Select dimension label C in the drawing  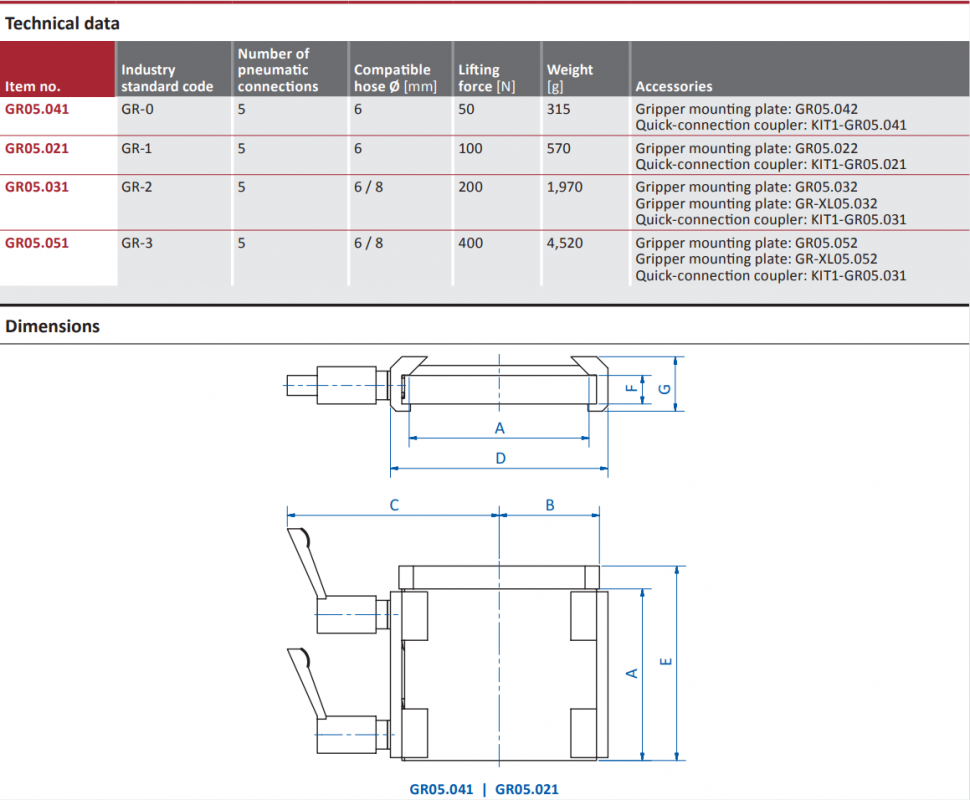coord(394,505)
